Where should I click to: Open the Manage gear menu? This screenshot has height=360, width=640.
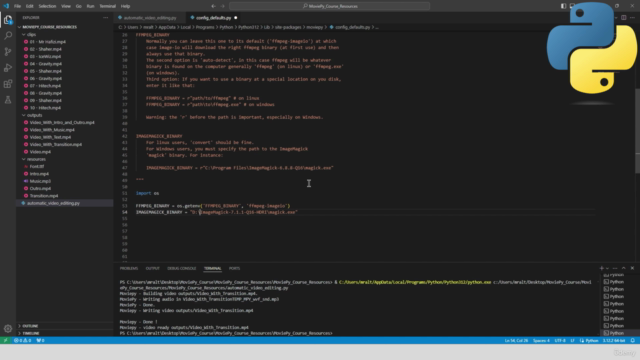[8, 329]
